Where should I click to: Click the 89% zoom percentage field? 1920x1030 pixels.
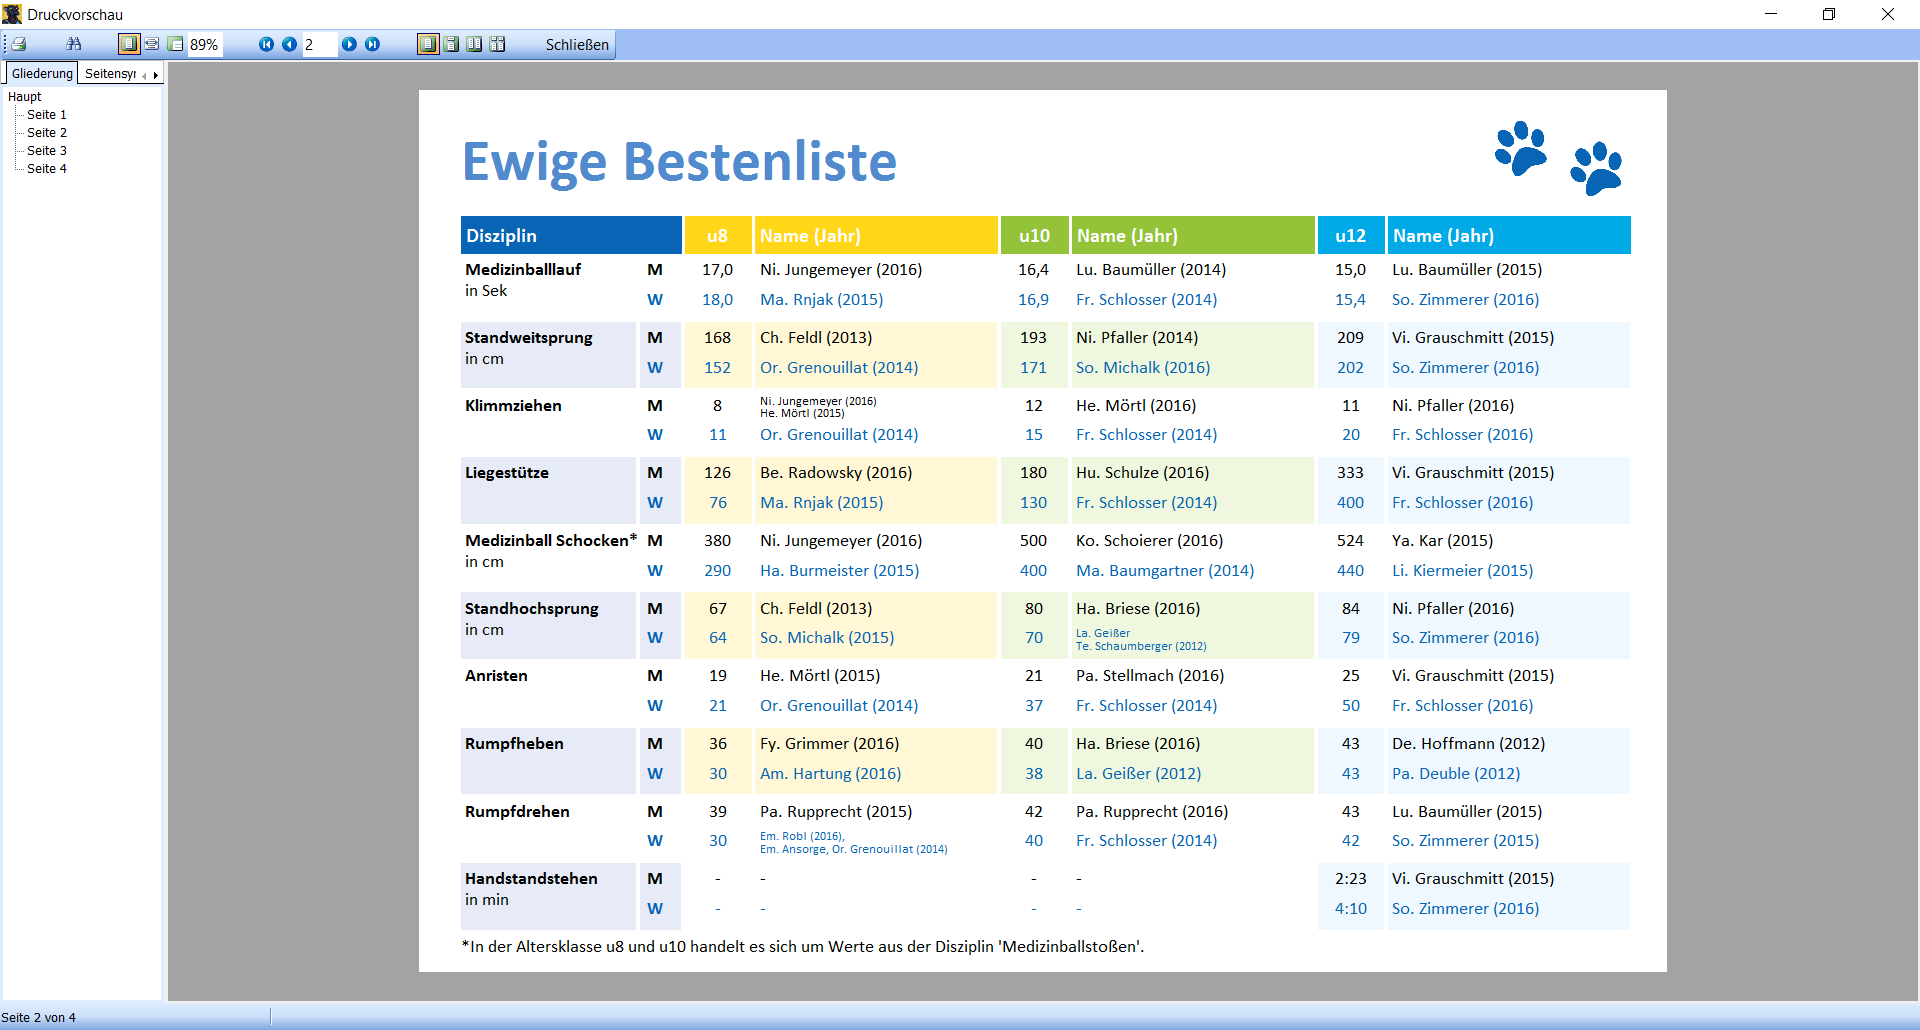tap(205, 45)
